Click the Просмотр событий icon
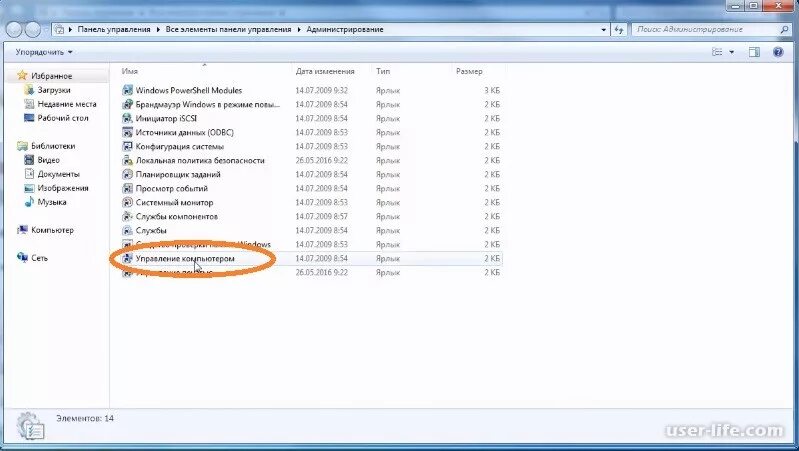The image size is (799, 451). pyautogui.click(x=127, y=189)
